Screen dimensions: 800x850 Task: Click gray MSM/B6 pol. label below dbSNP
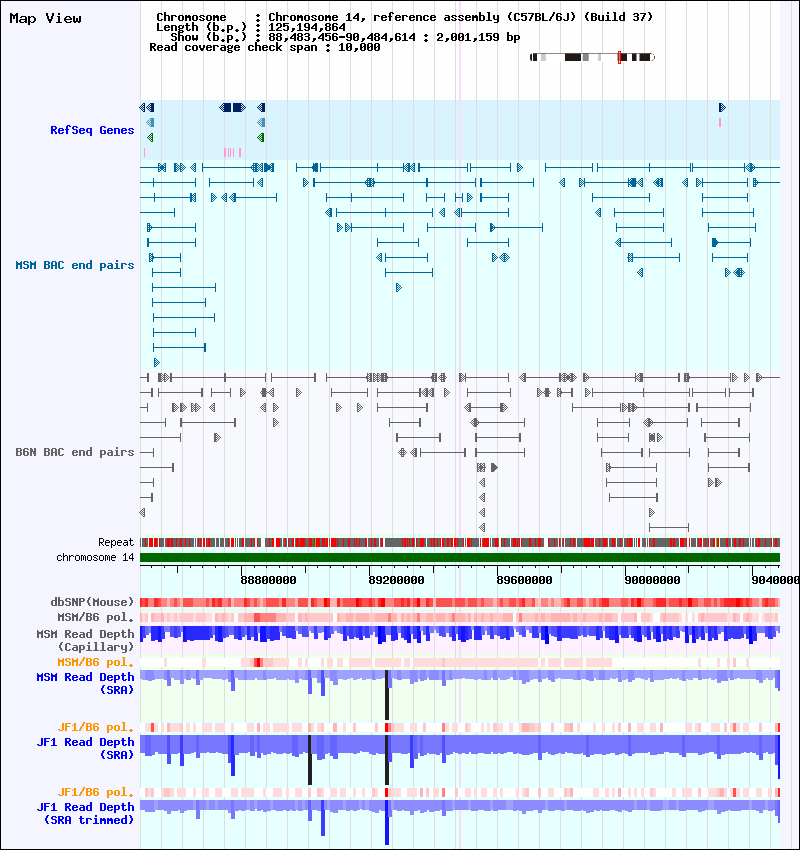[95, 617]
